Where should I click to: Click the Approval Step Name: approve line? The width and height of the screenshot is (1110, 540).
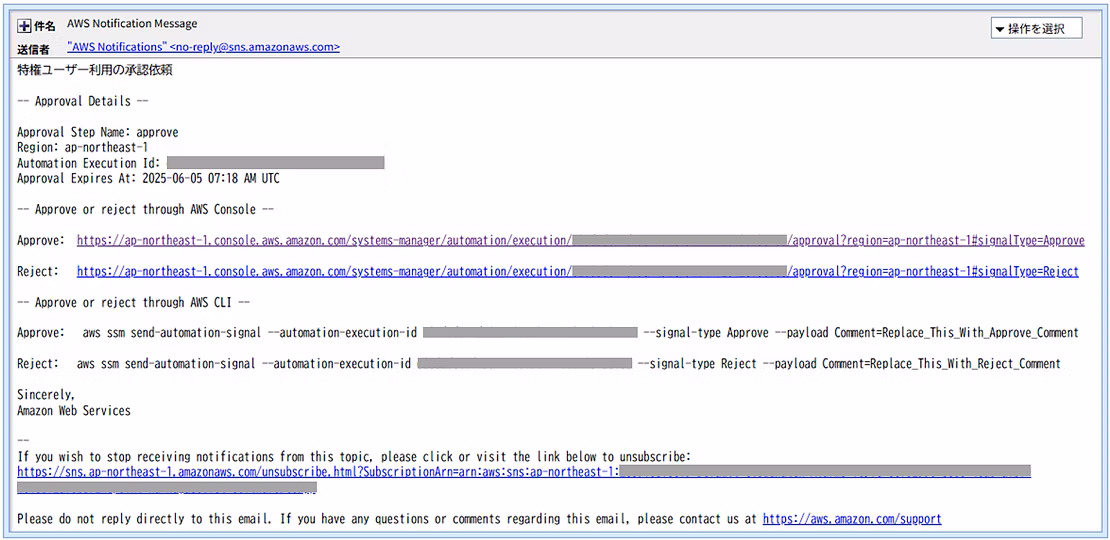[x=98, y=132]
